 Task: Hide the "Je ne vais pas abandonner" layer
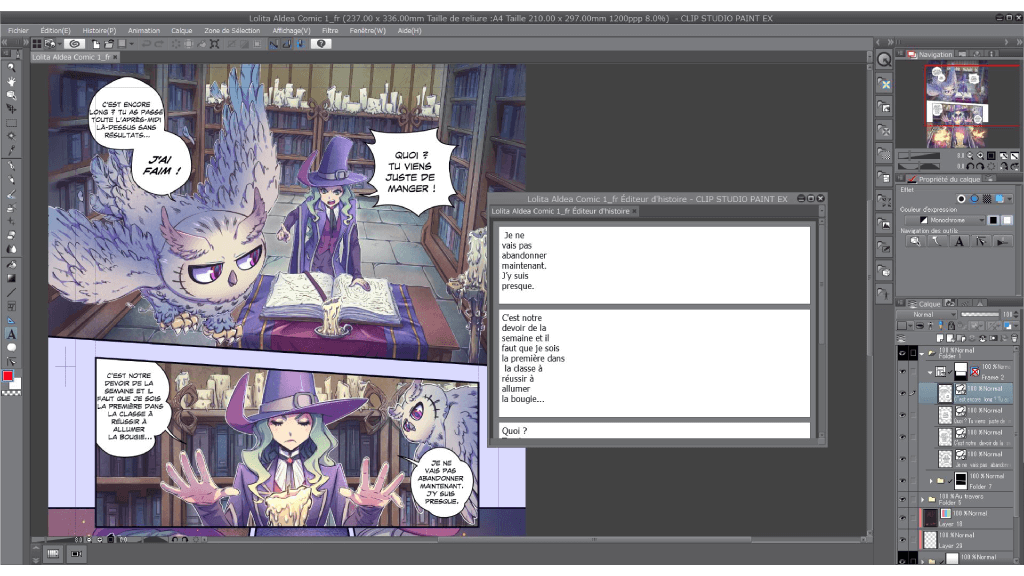(x=903, y=458)
